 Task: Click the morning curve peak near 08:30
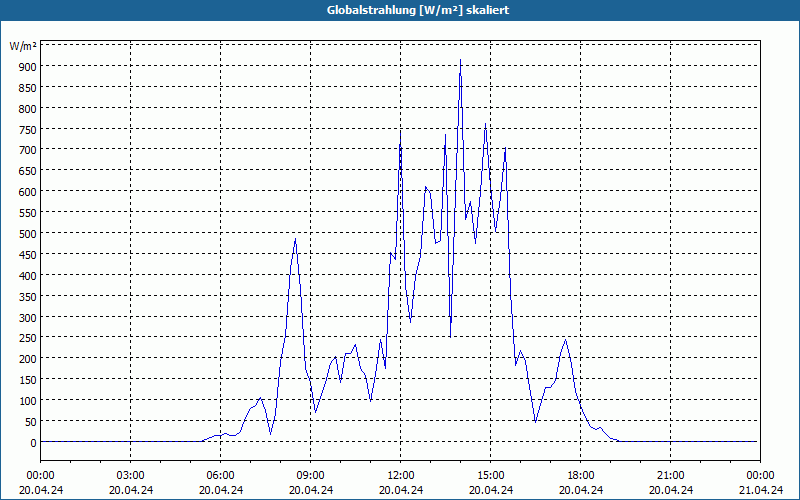click(x=295, y=239)
